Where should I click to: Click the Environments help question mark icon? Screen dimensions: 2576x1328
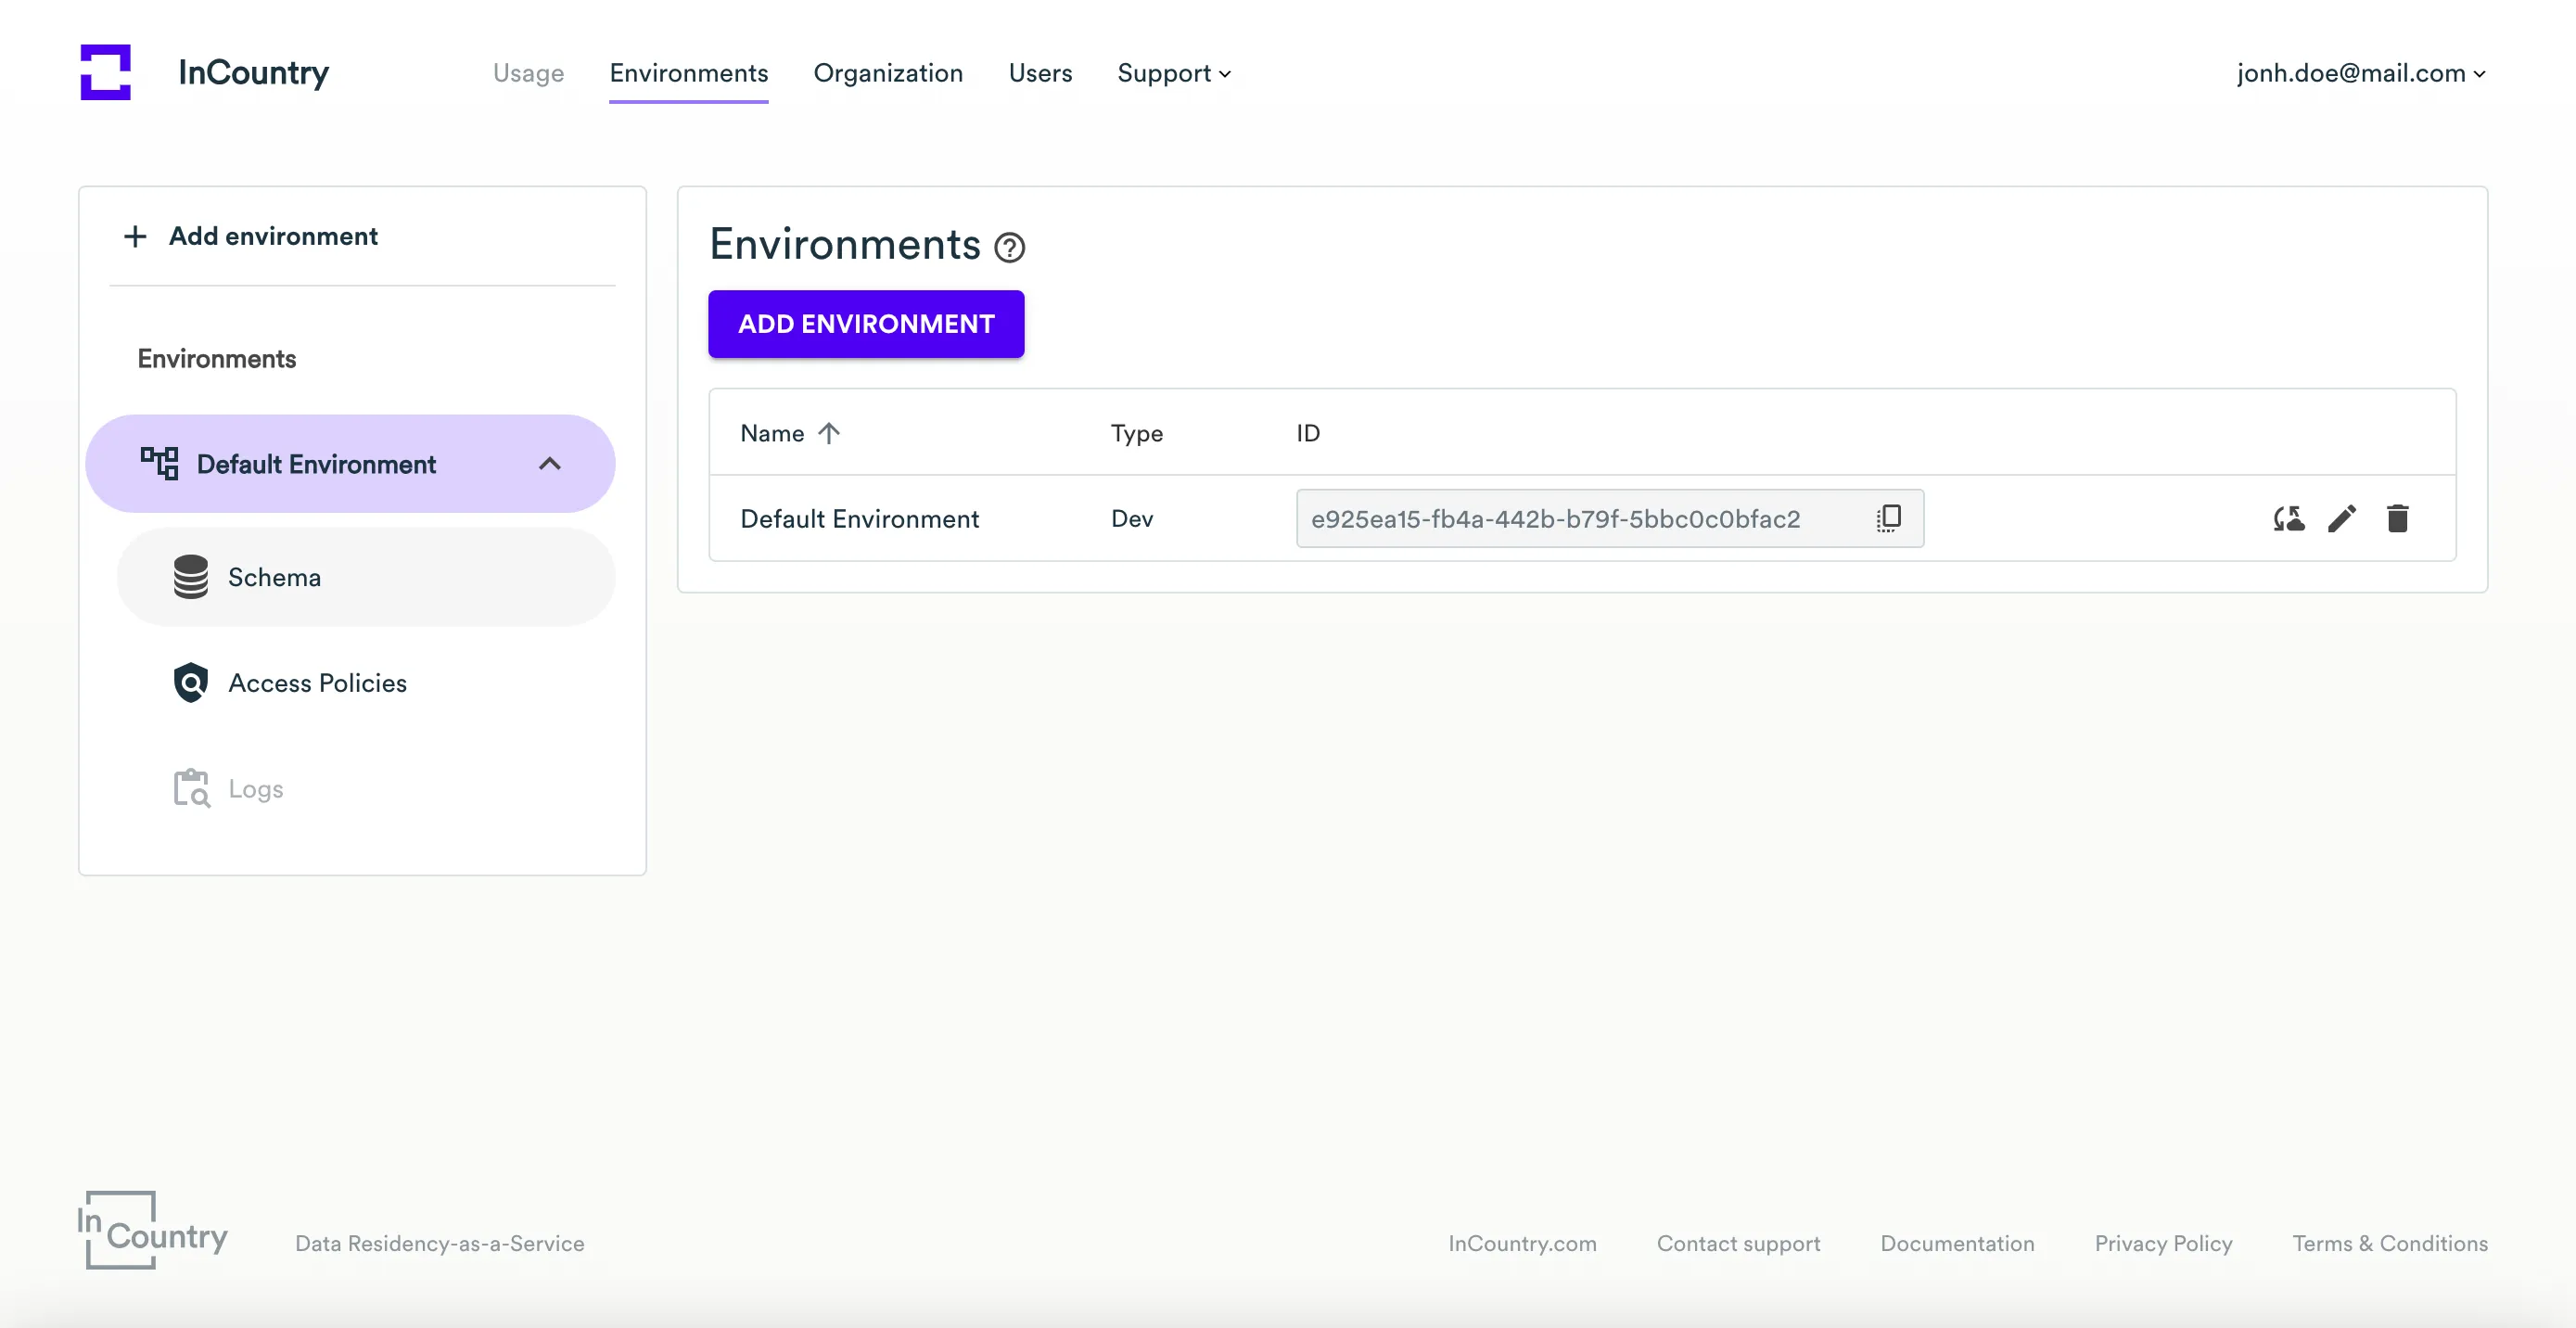pyautogui.click(x=1009, y=247)
